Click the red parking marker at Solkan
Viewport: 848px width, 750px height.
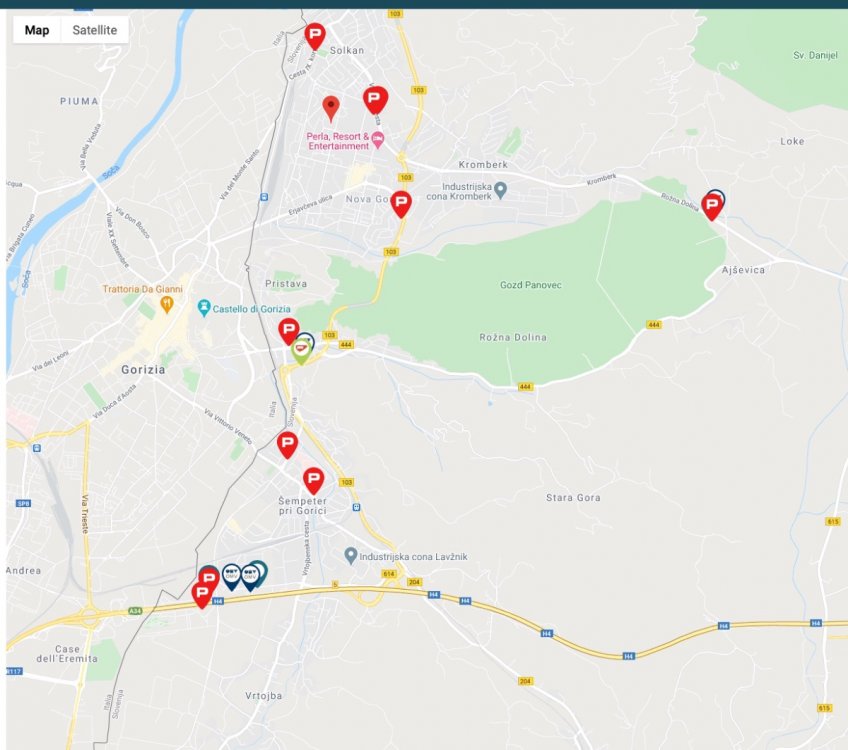tap(315, 36)
